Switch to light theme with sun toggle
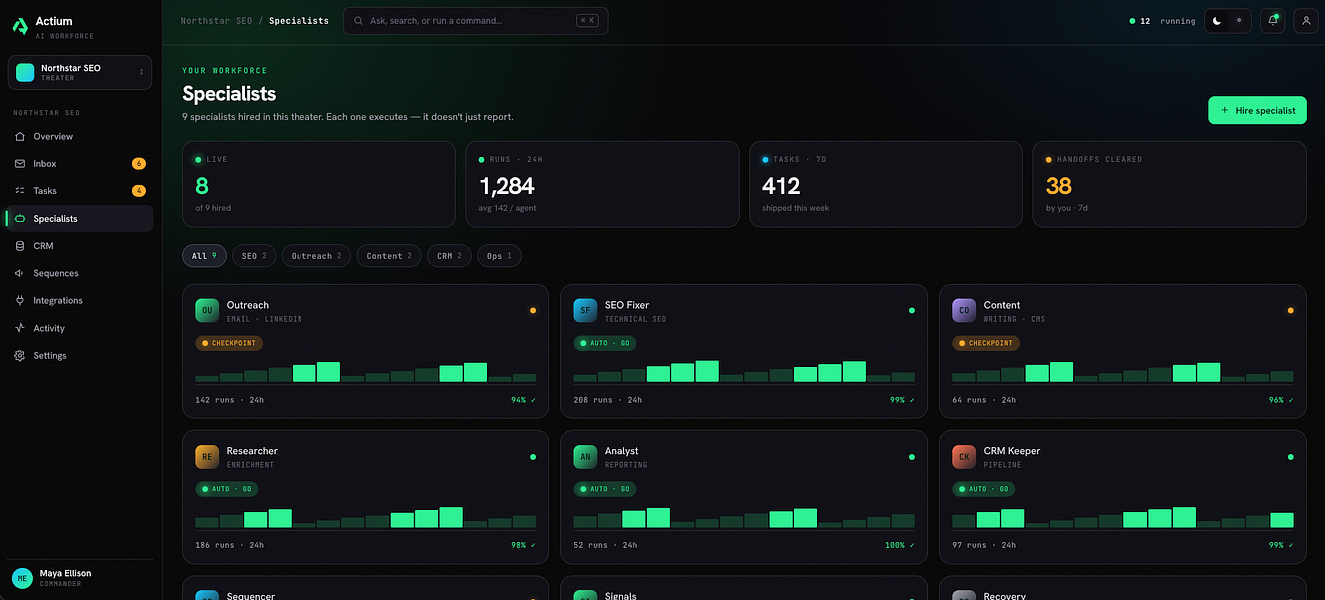Viewport: 1325px width, 600px height. (x=1239, y=20)
